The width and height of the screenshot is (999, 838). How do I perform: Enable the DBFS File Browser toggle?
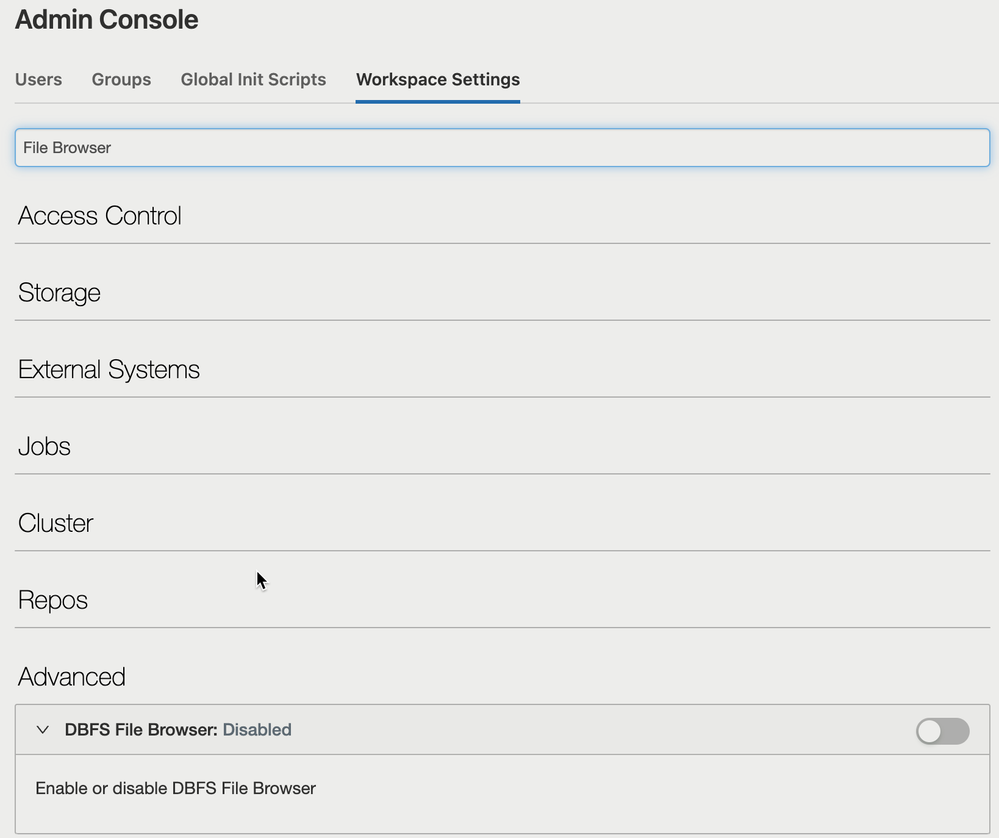tap(942, 731)
